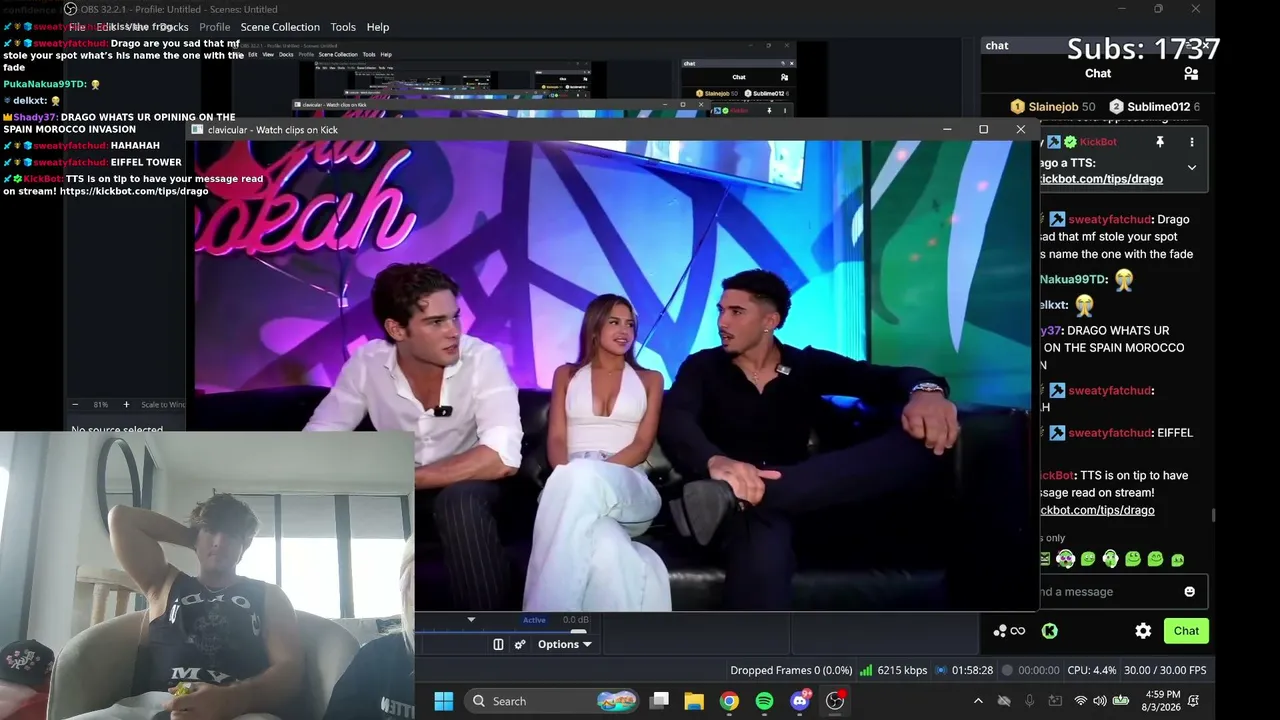Click the pin icon on KickBot message
This screenshot has width=1280, height=720.
1160,142
